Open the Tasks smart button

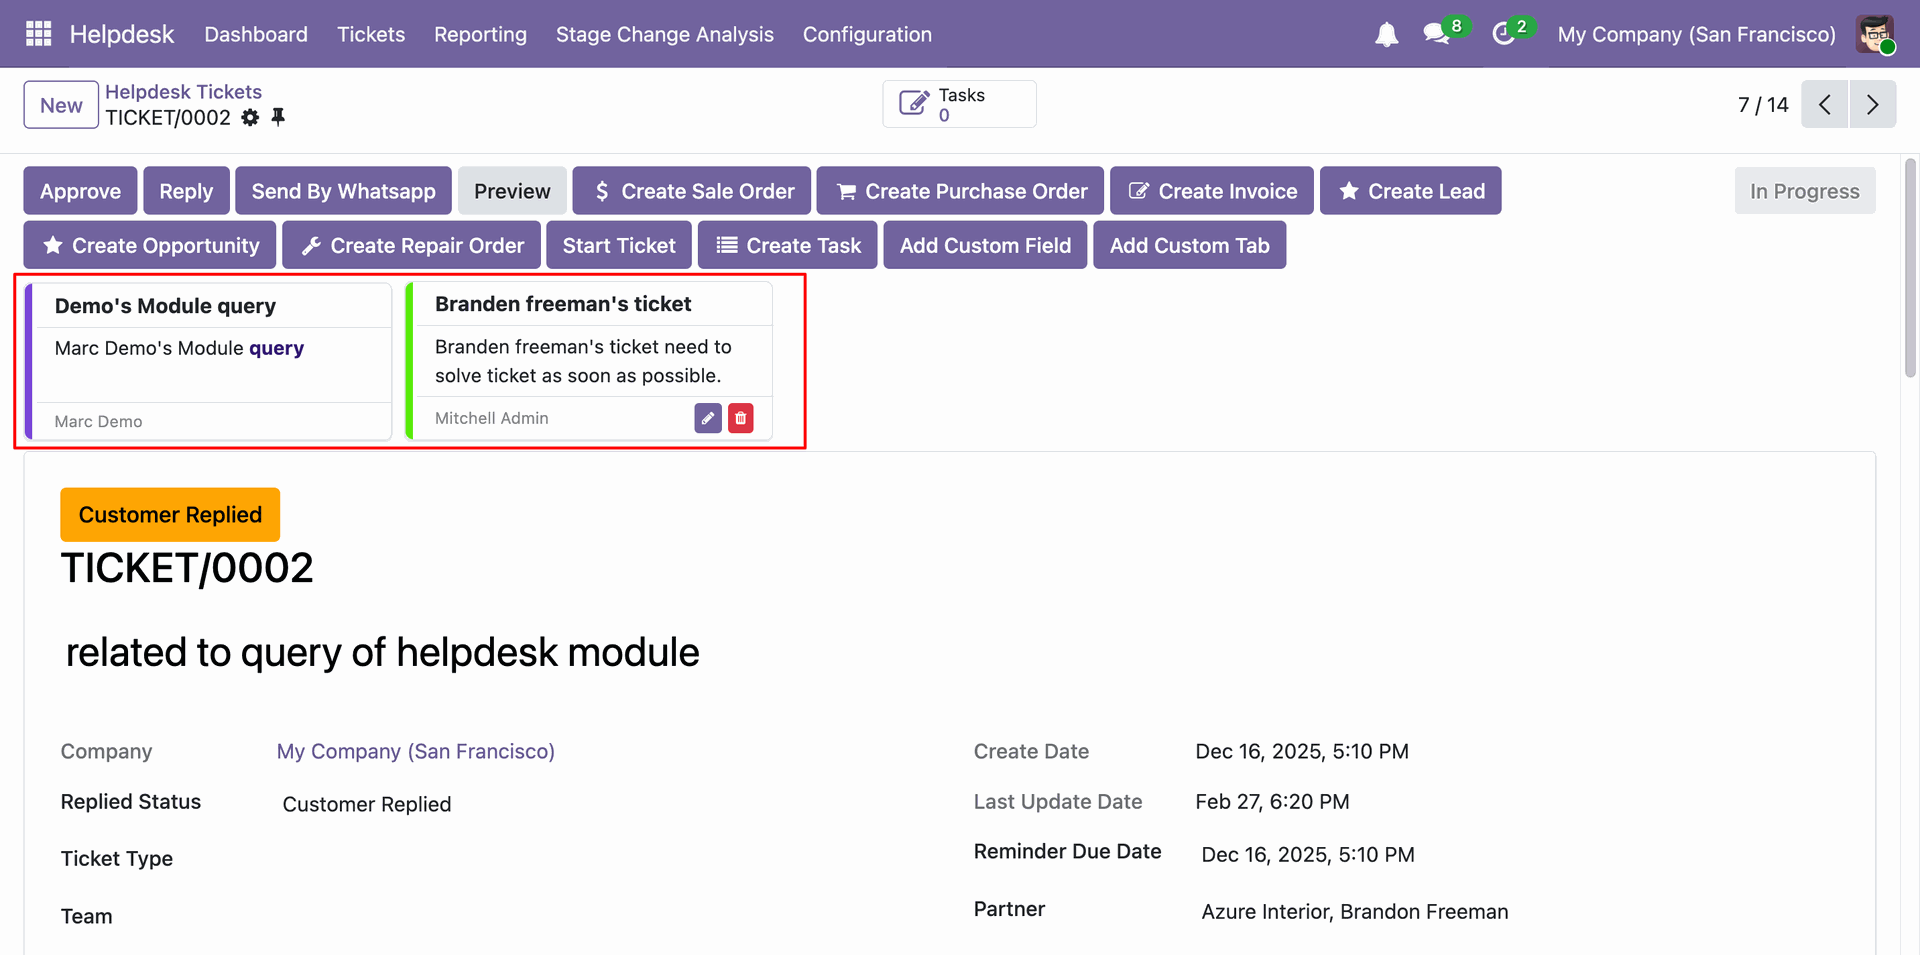tap(959, 104)
